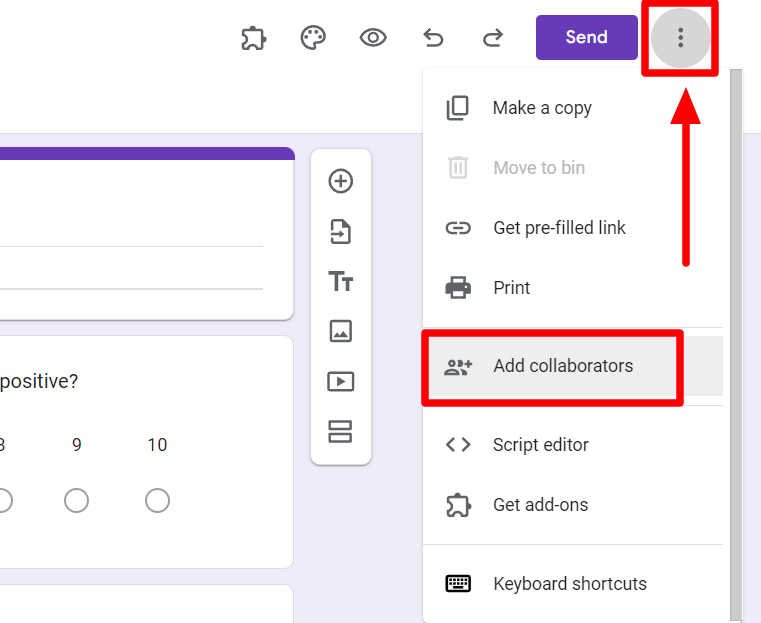Add a section from the sidebar
The width and height of the screenshot is (761, 623).
341,431
